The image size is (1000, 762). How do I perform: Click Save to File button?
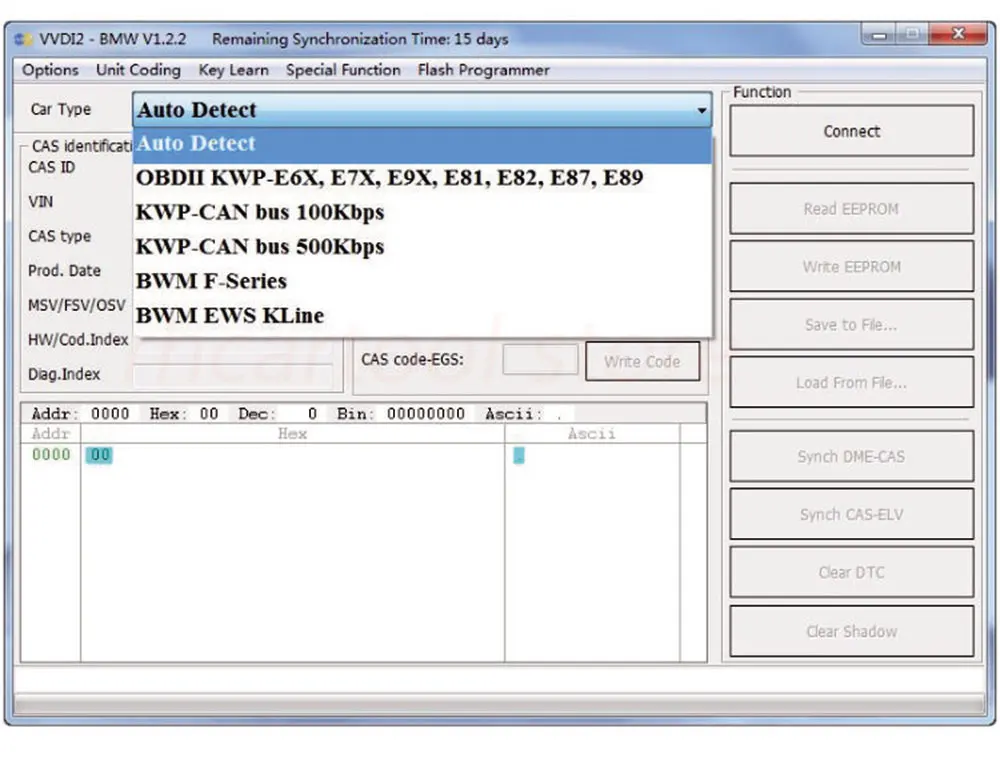point(851,325)
